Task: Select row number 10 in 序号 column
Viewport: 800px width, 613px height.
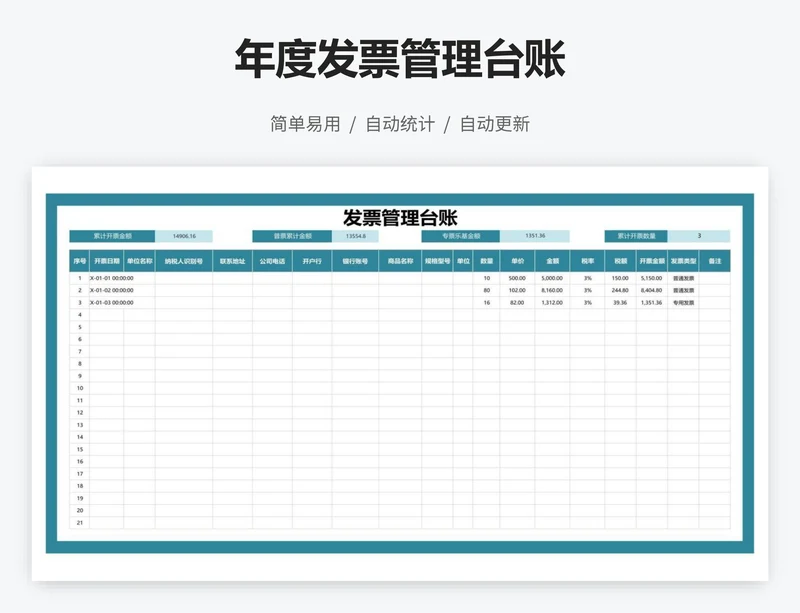Action: (x=80, y=388)
